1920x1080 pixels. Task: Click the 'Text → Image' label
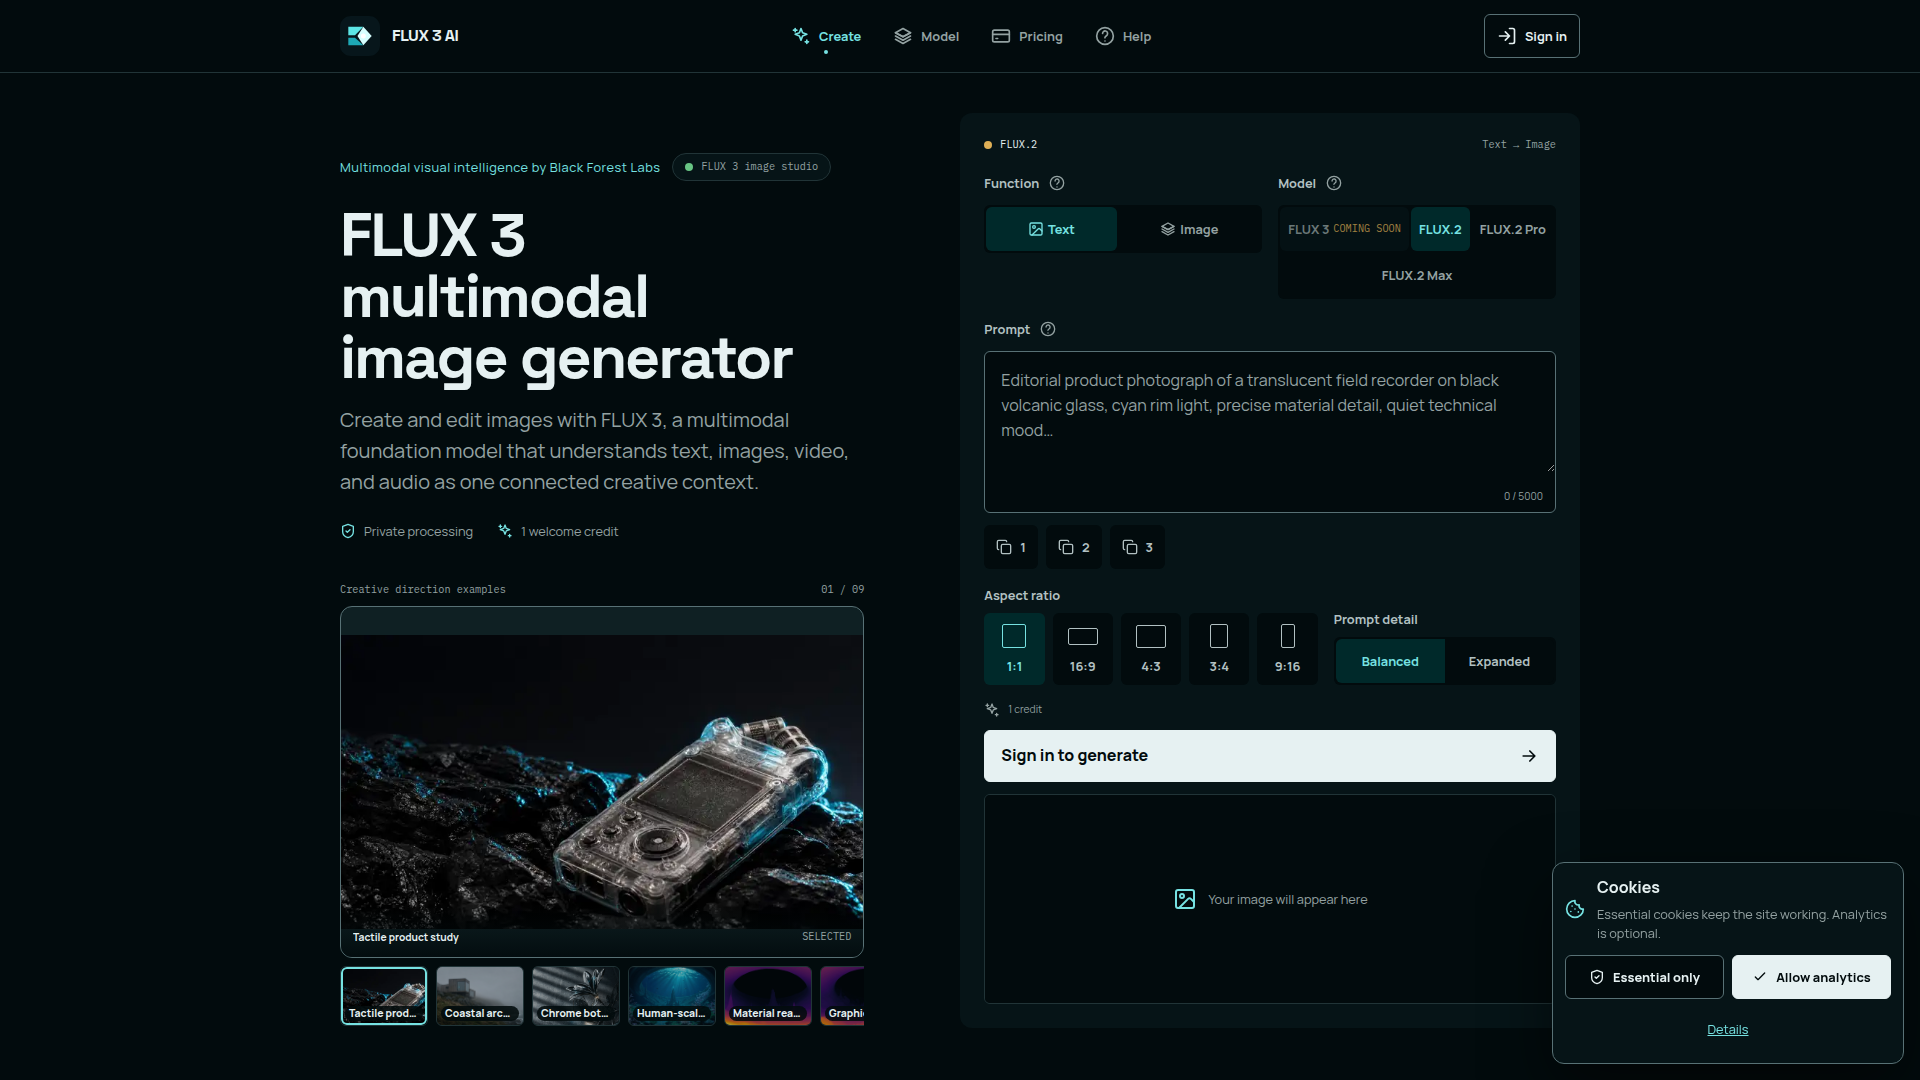point(1518,144)
